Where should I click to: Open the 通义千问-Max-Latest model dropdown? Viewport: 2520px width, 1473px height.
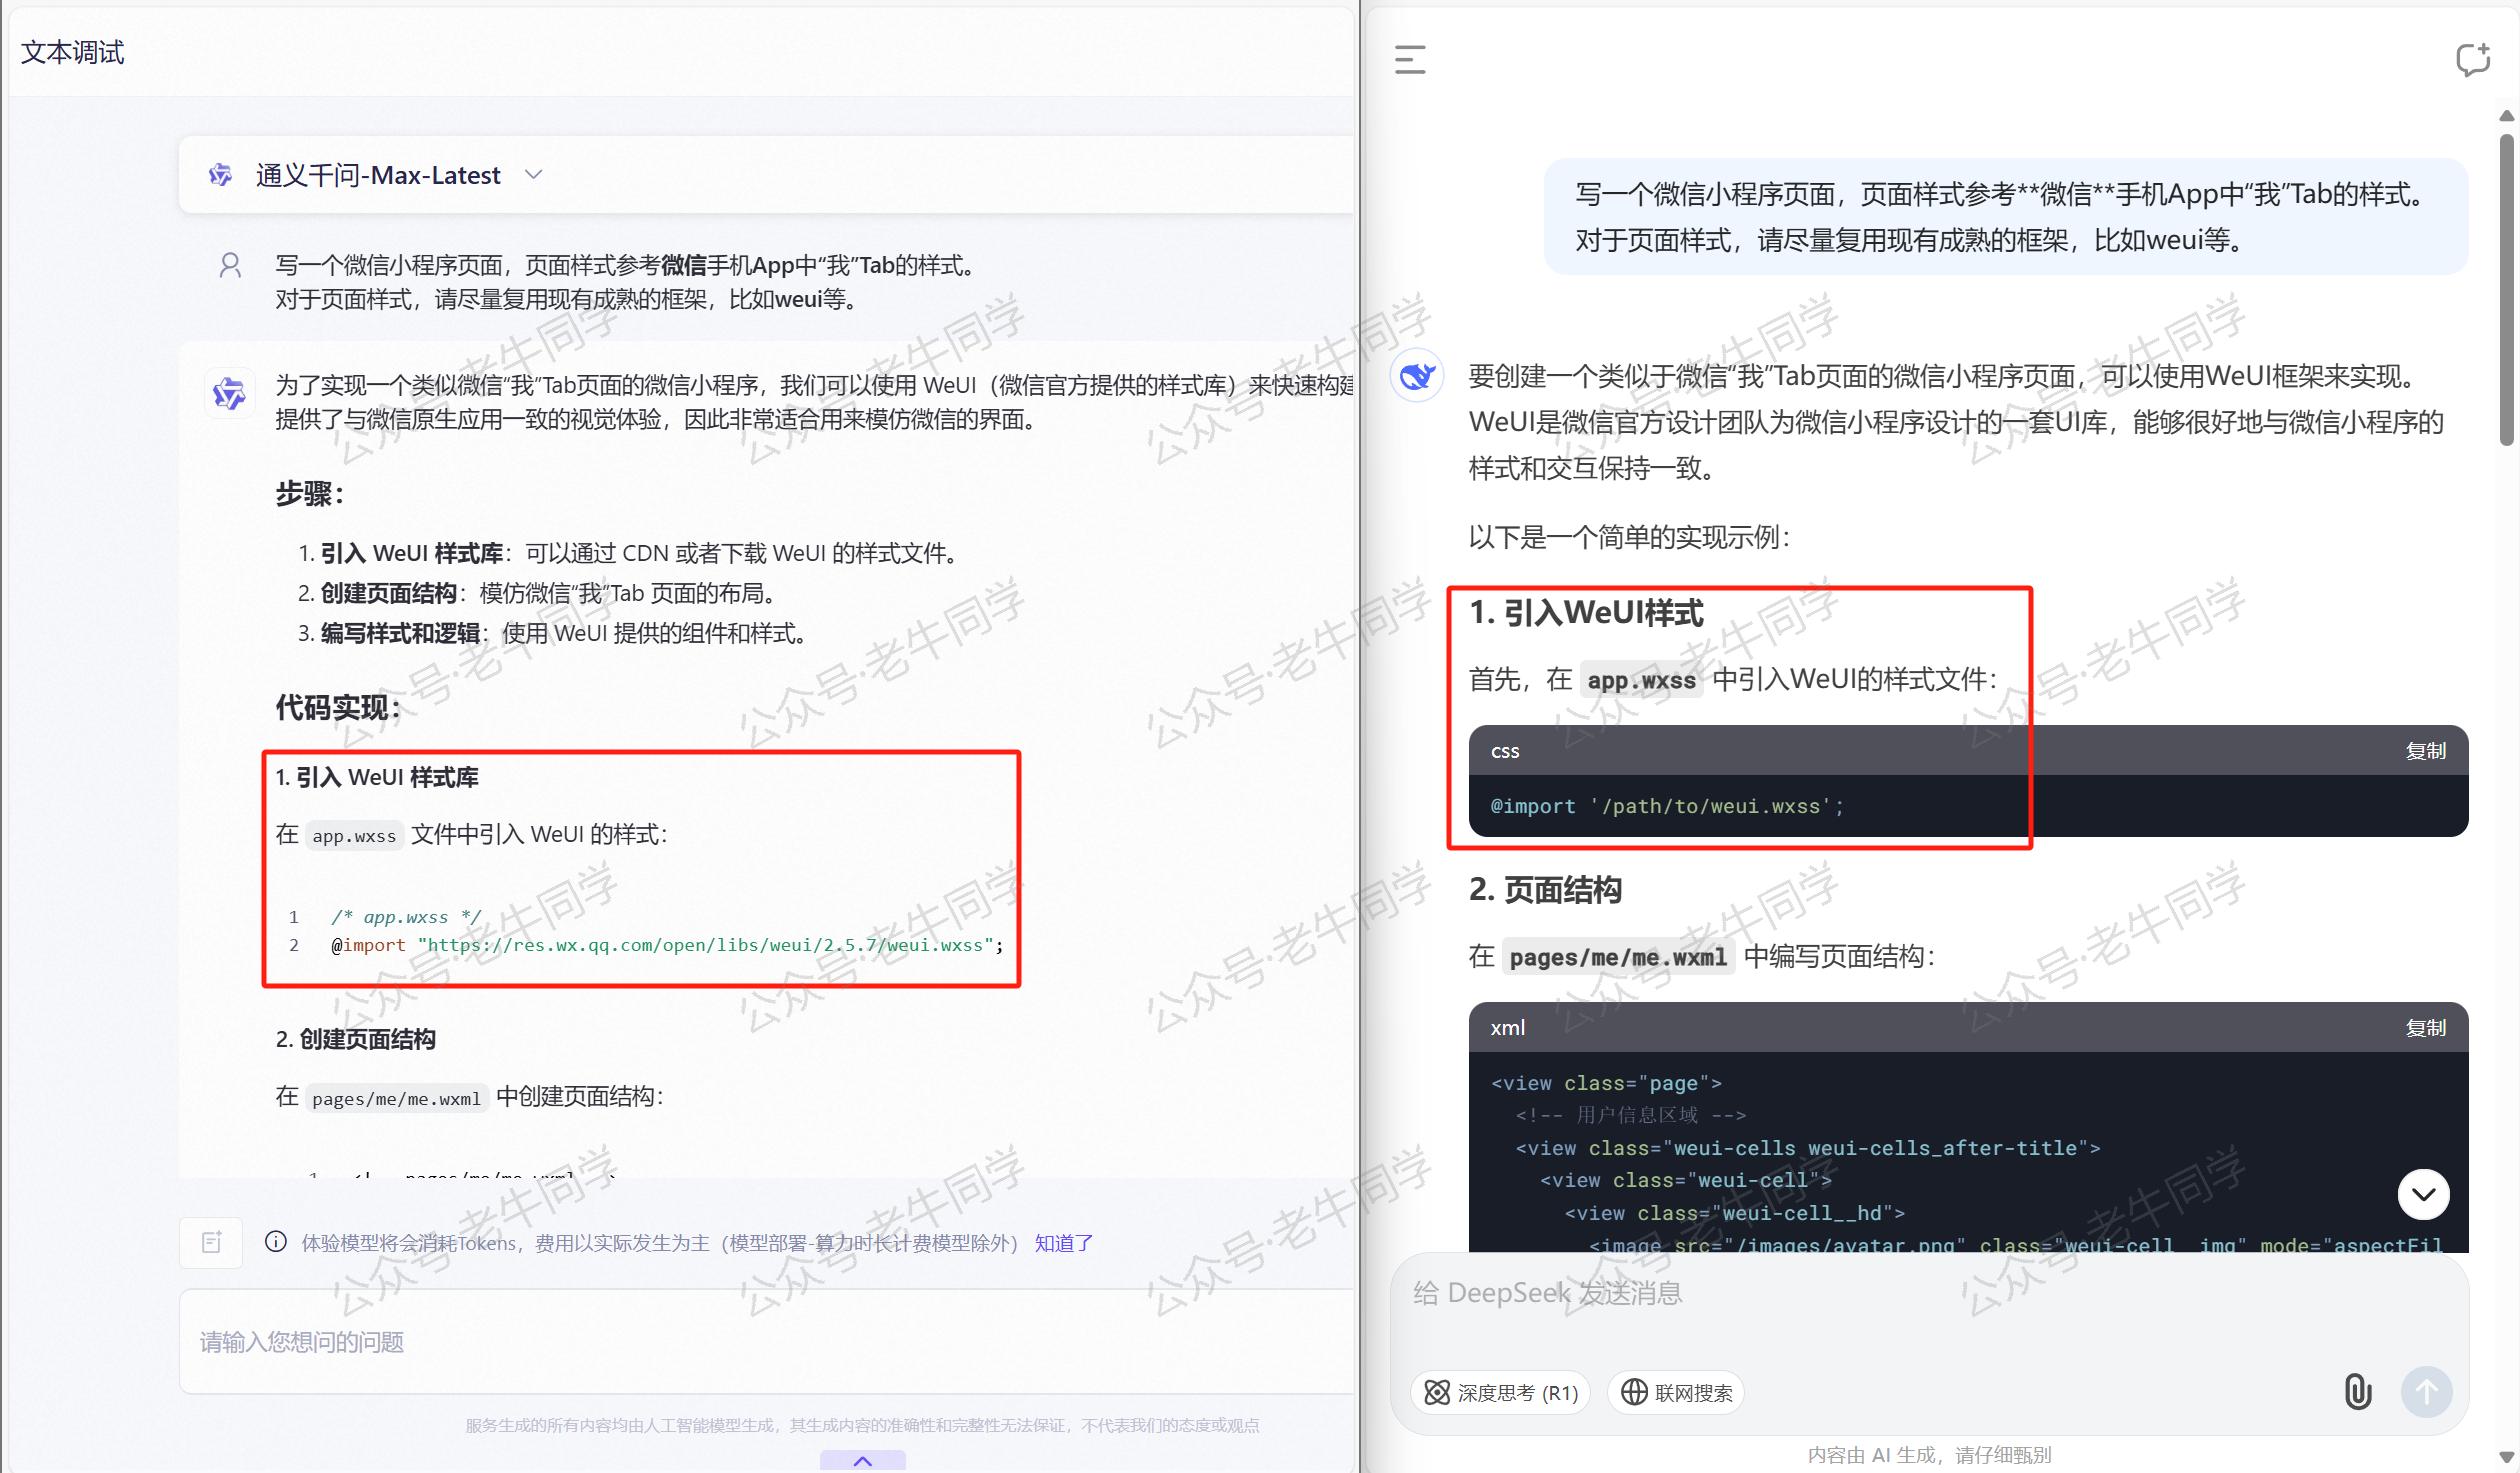point(534,175)
